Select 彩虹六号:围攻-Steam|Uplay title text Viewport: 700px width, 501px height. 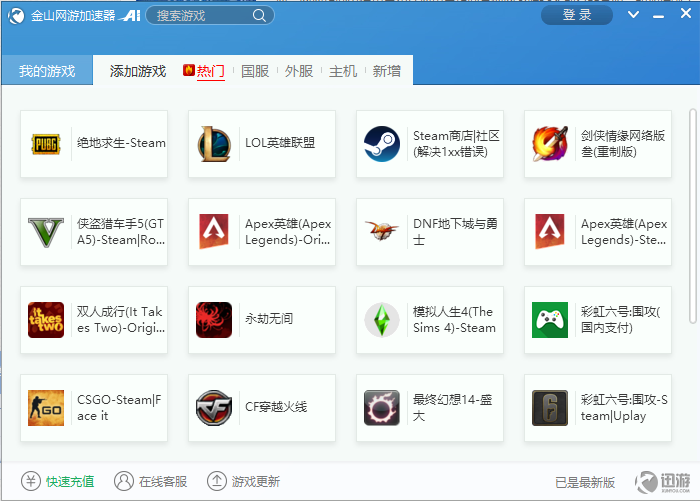624,408
